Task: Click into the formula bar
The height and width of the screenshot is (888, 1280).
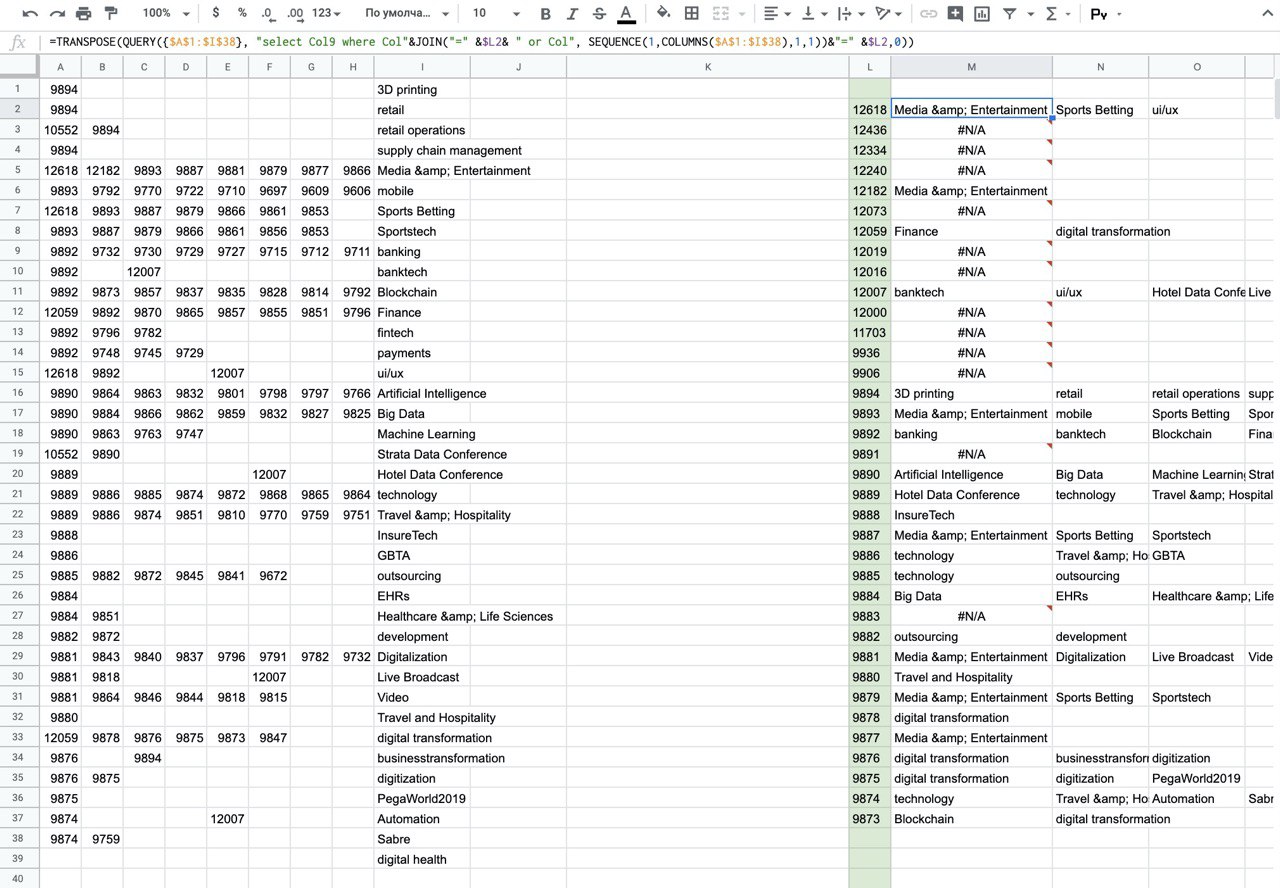Action: click(660, 42)
